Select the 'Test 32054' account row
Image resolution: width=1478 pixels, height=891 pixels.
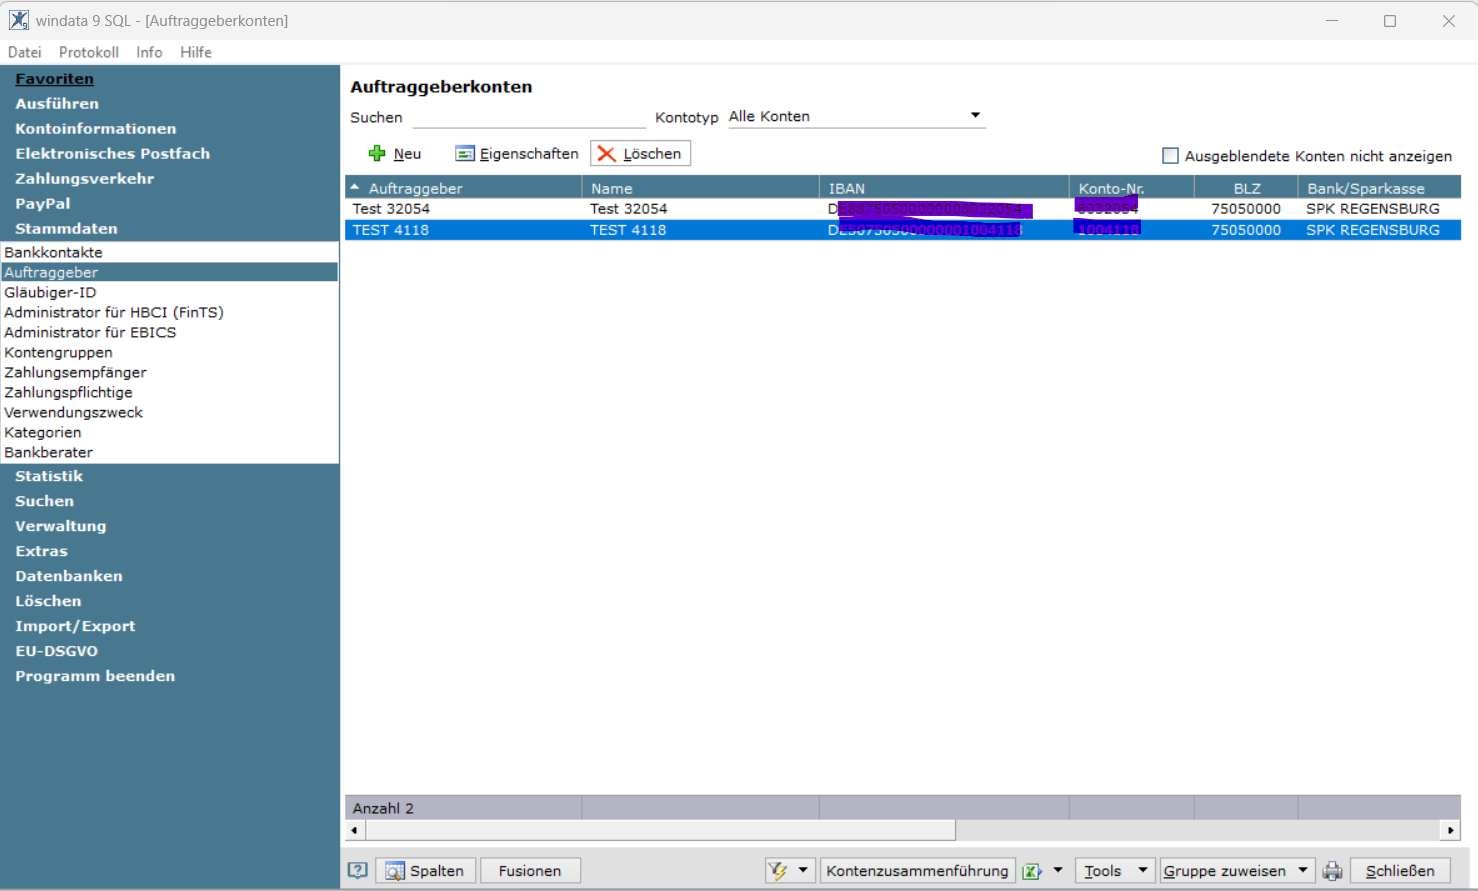[903, 209]
